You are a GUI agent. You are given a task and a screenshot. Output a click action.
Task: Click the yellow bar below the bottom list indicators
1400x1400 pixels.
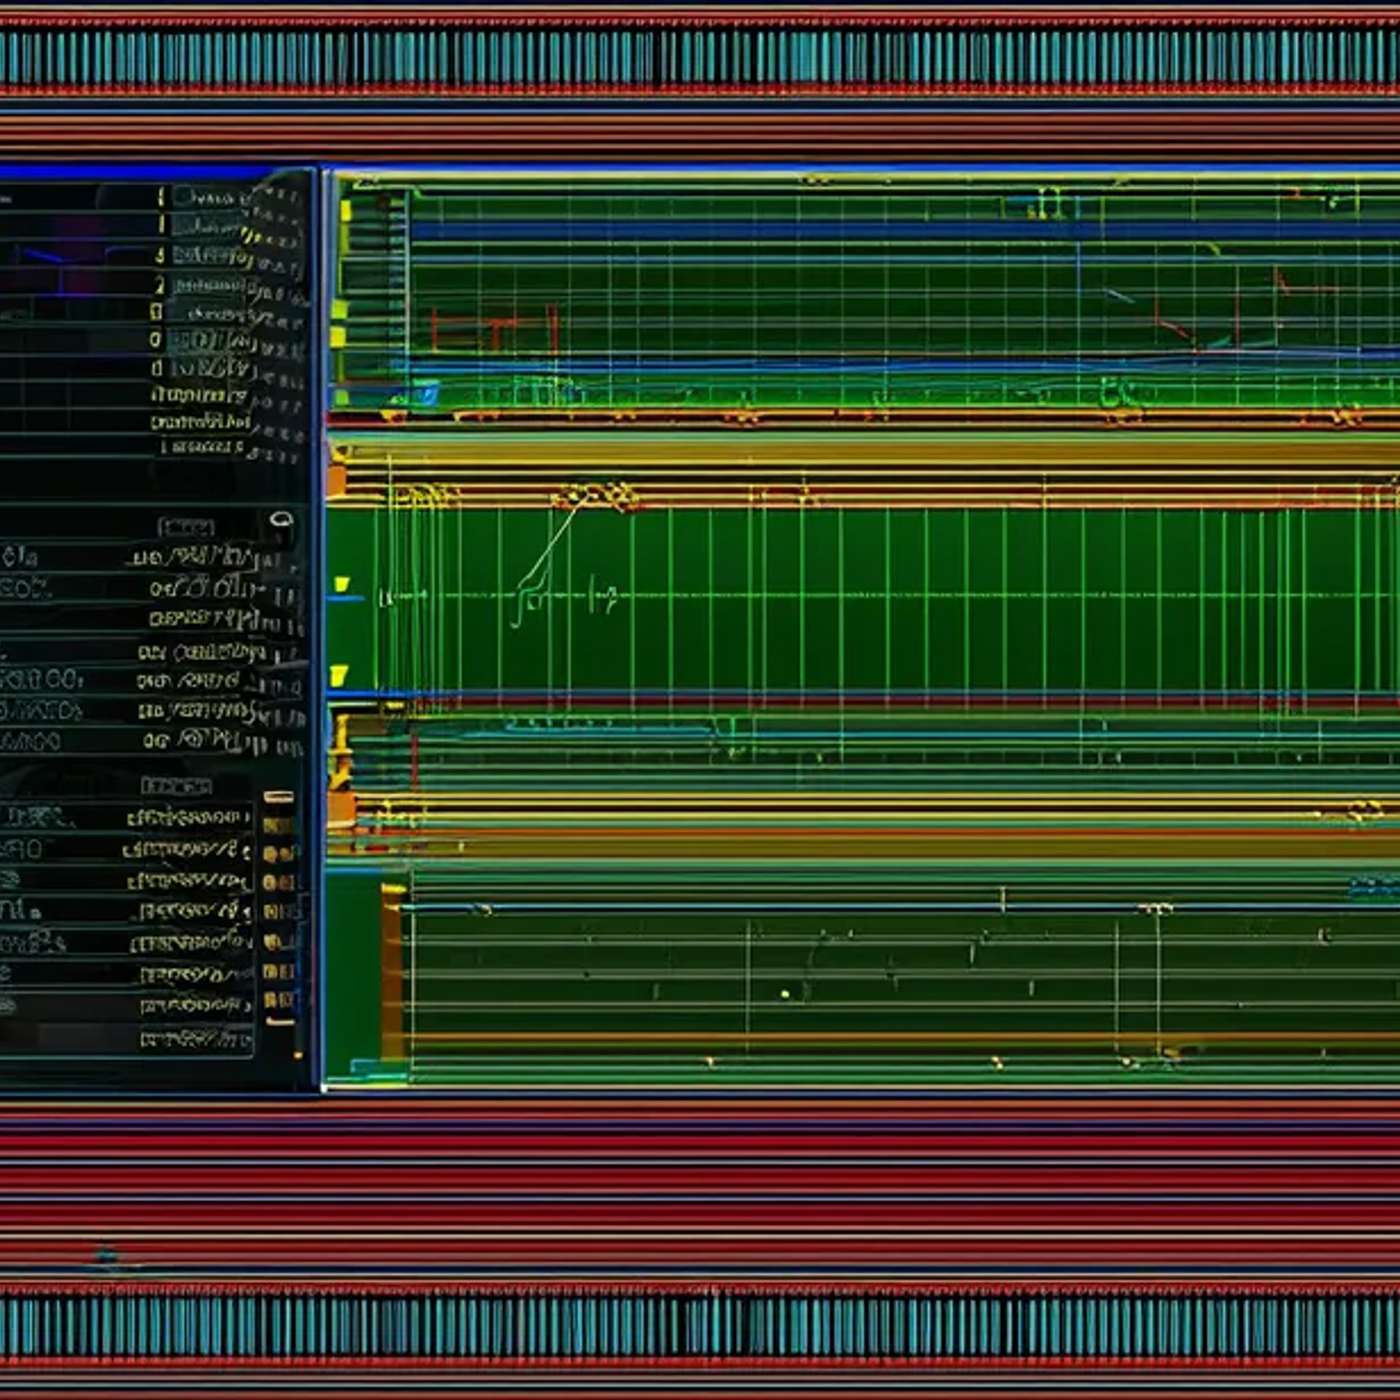[x=279, y=1022]
